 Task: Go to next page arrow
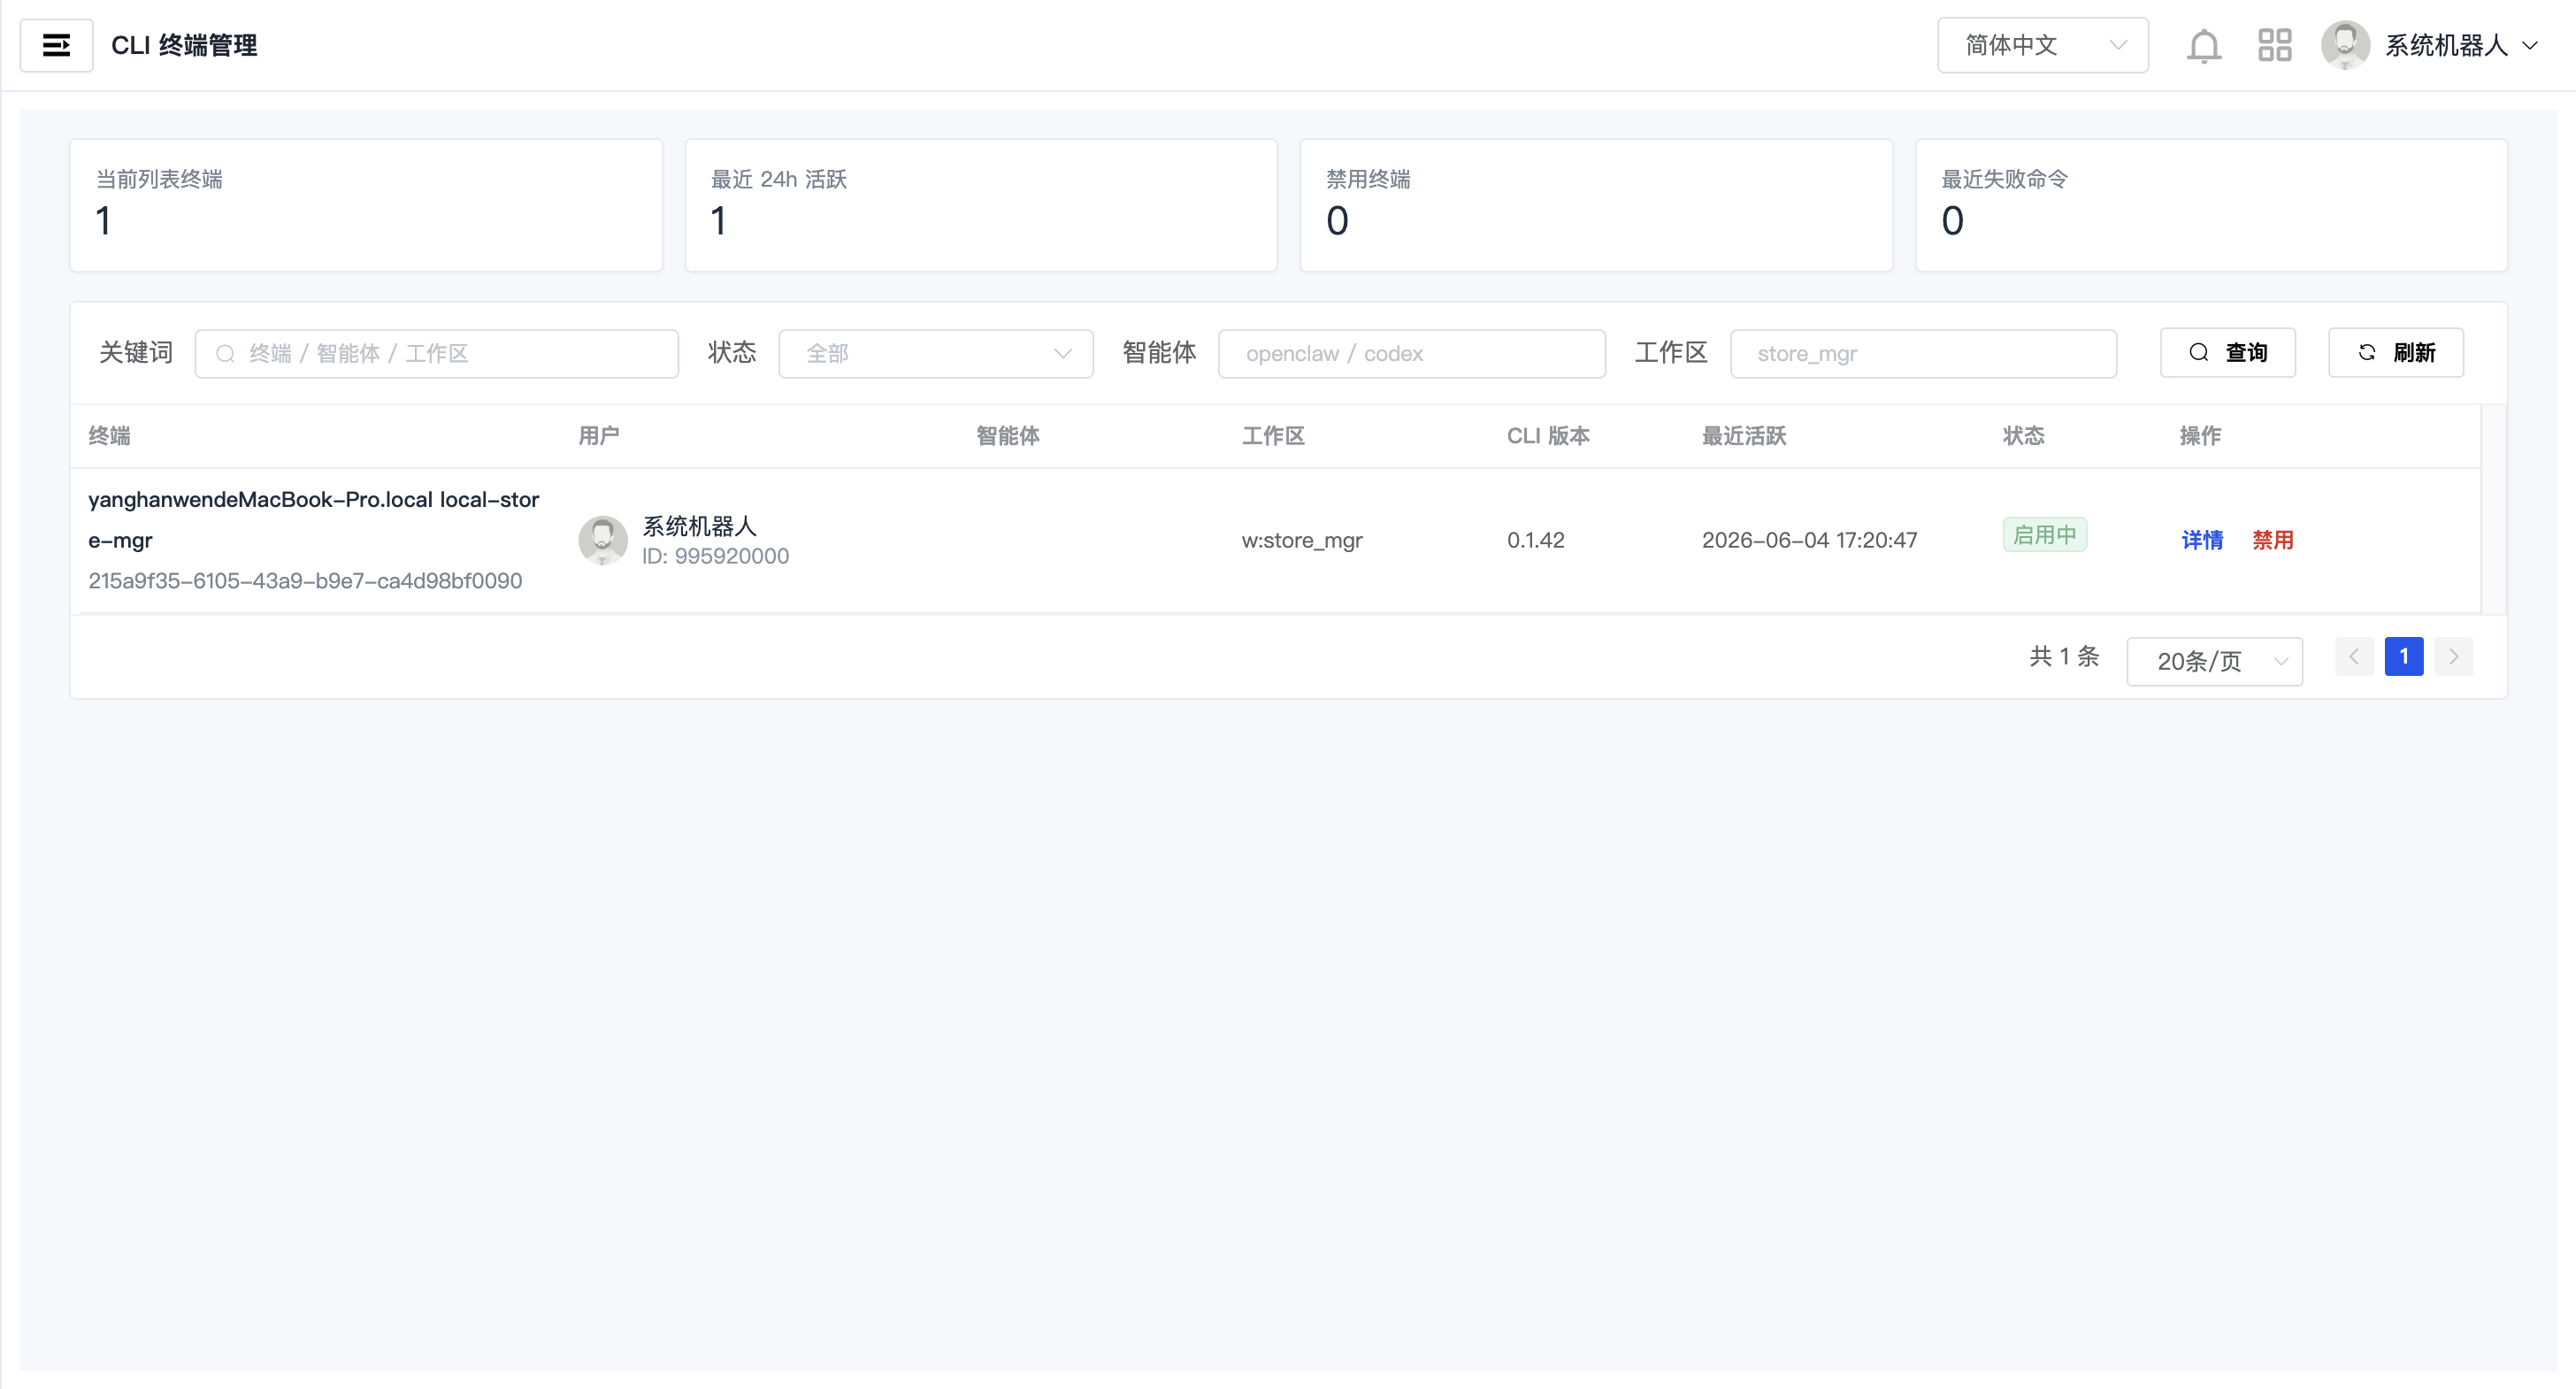pos(2453,657)
